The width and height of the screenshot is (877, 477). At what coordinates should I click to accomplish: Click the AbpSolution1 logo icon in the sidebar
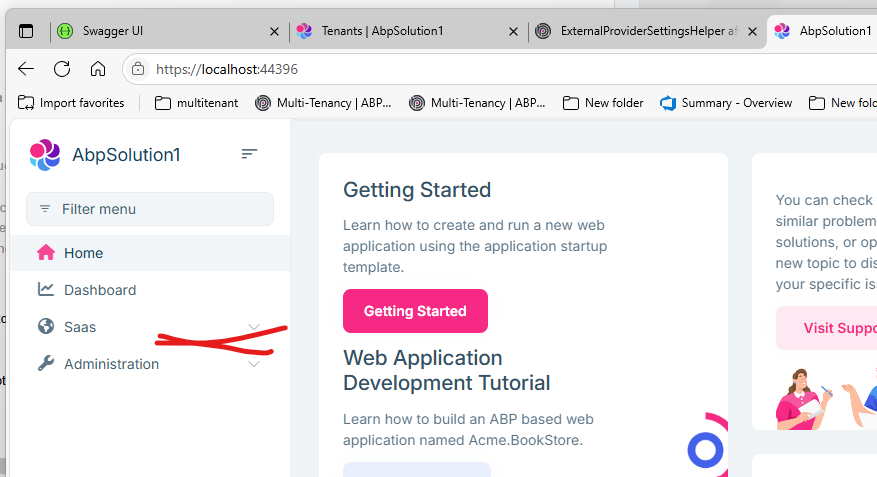pos(45,154)
